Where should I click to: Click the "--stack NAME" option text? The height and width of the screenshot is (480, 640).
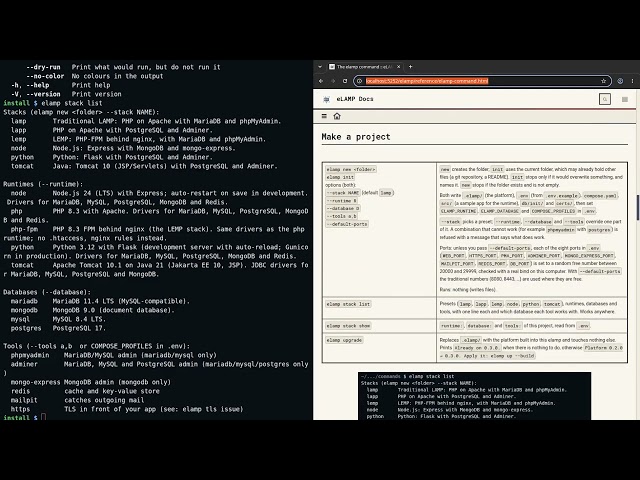(343, 193)
